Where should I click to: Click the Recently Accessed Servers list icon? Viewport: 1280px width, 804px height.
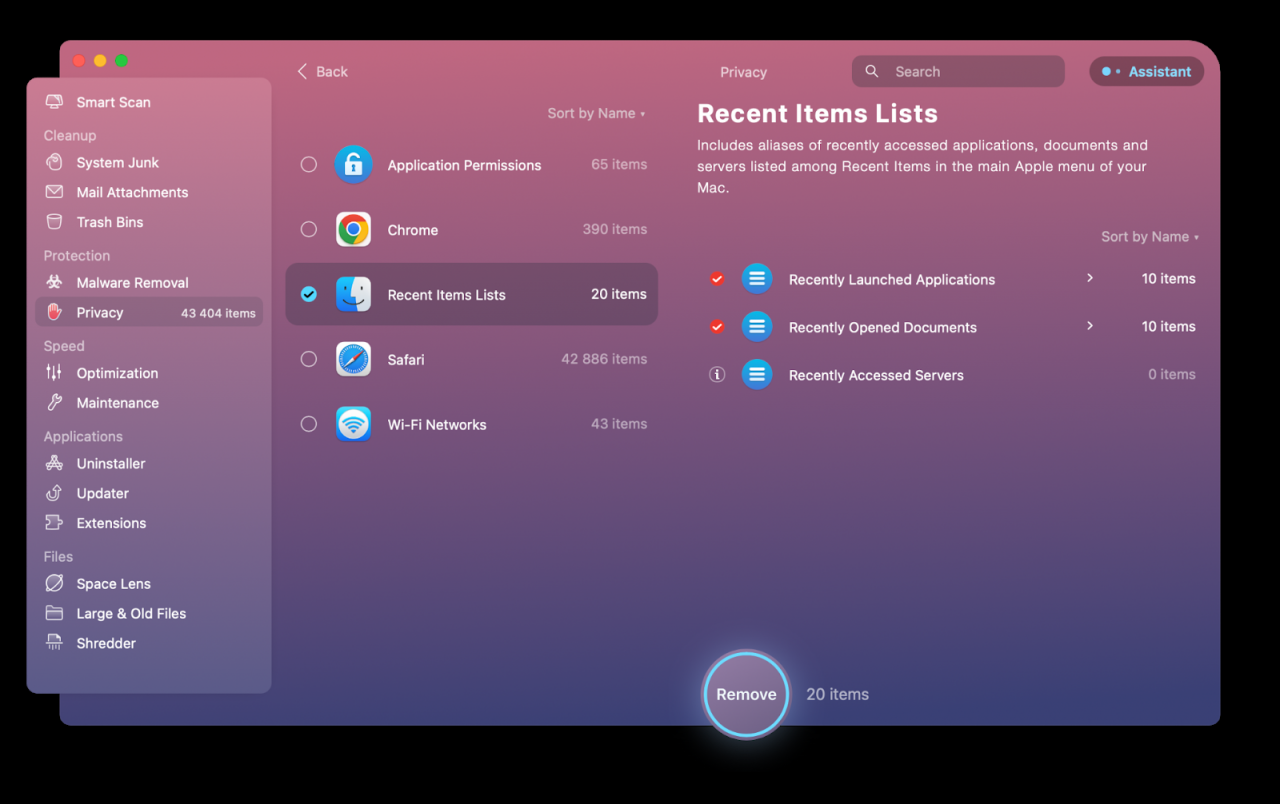click(757, 375)
